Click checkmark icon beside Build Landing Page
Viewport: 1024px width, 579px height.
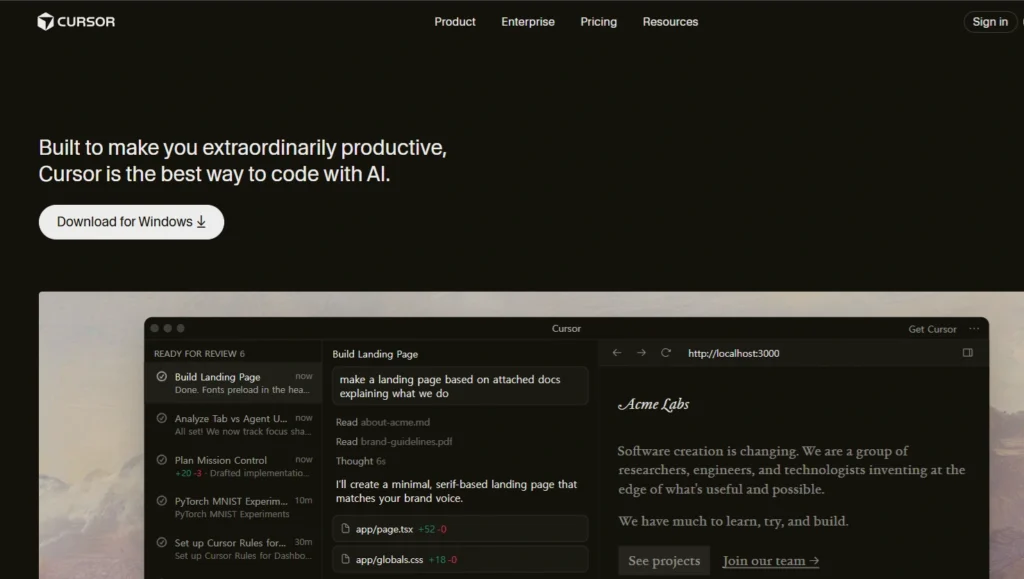(161, 377)
